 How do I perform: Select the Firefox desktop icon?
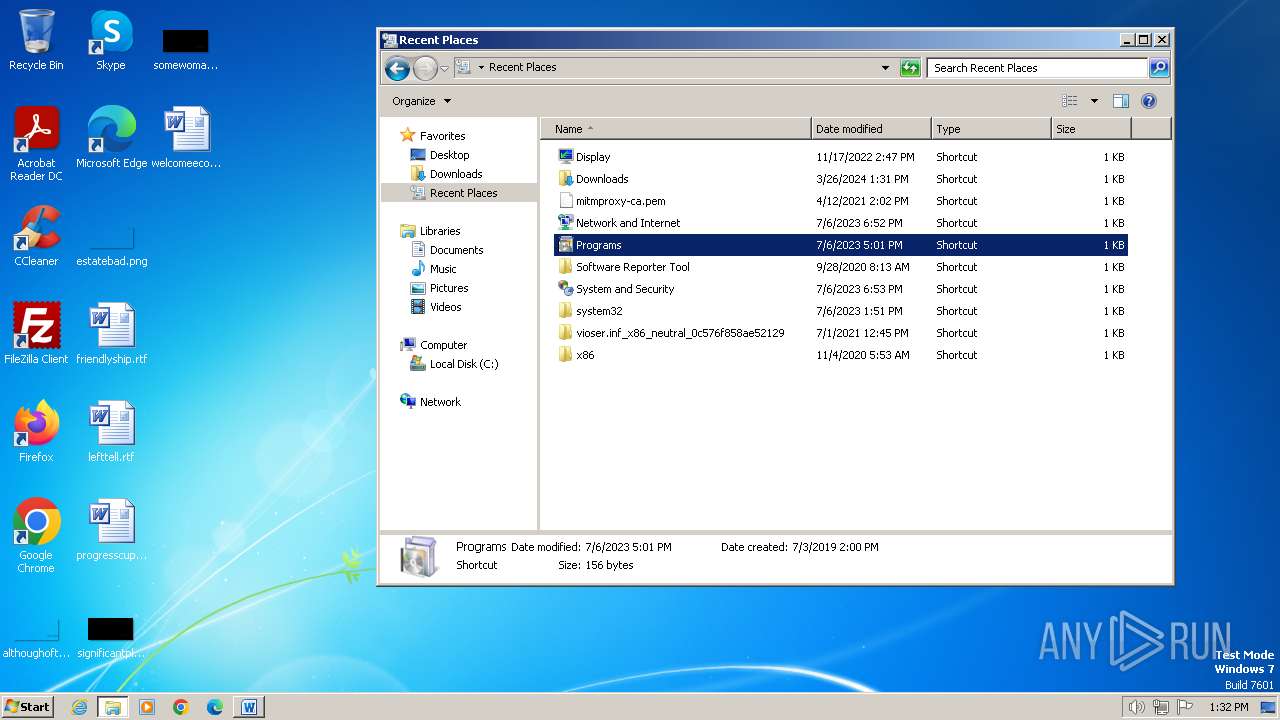click(36, 431)
